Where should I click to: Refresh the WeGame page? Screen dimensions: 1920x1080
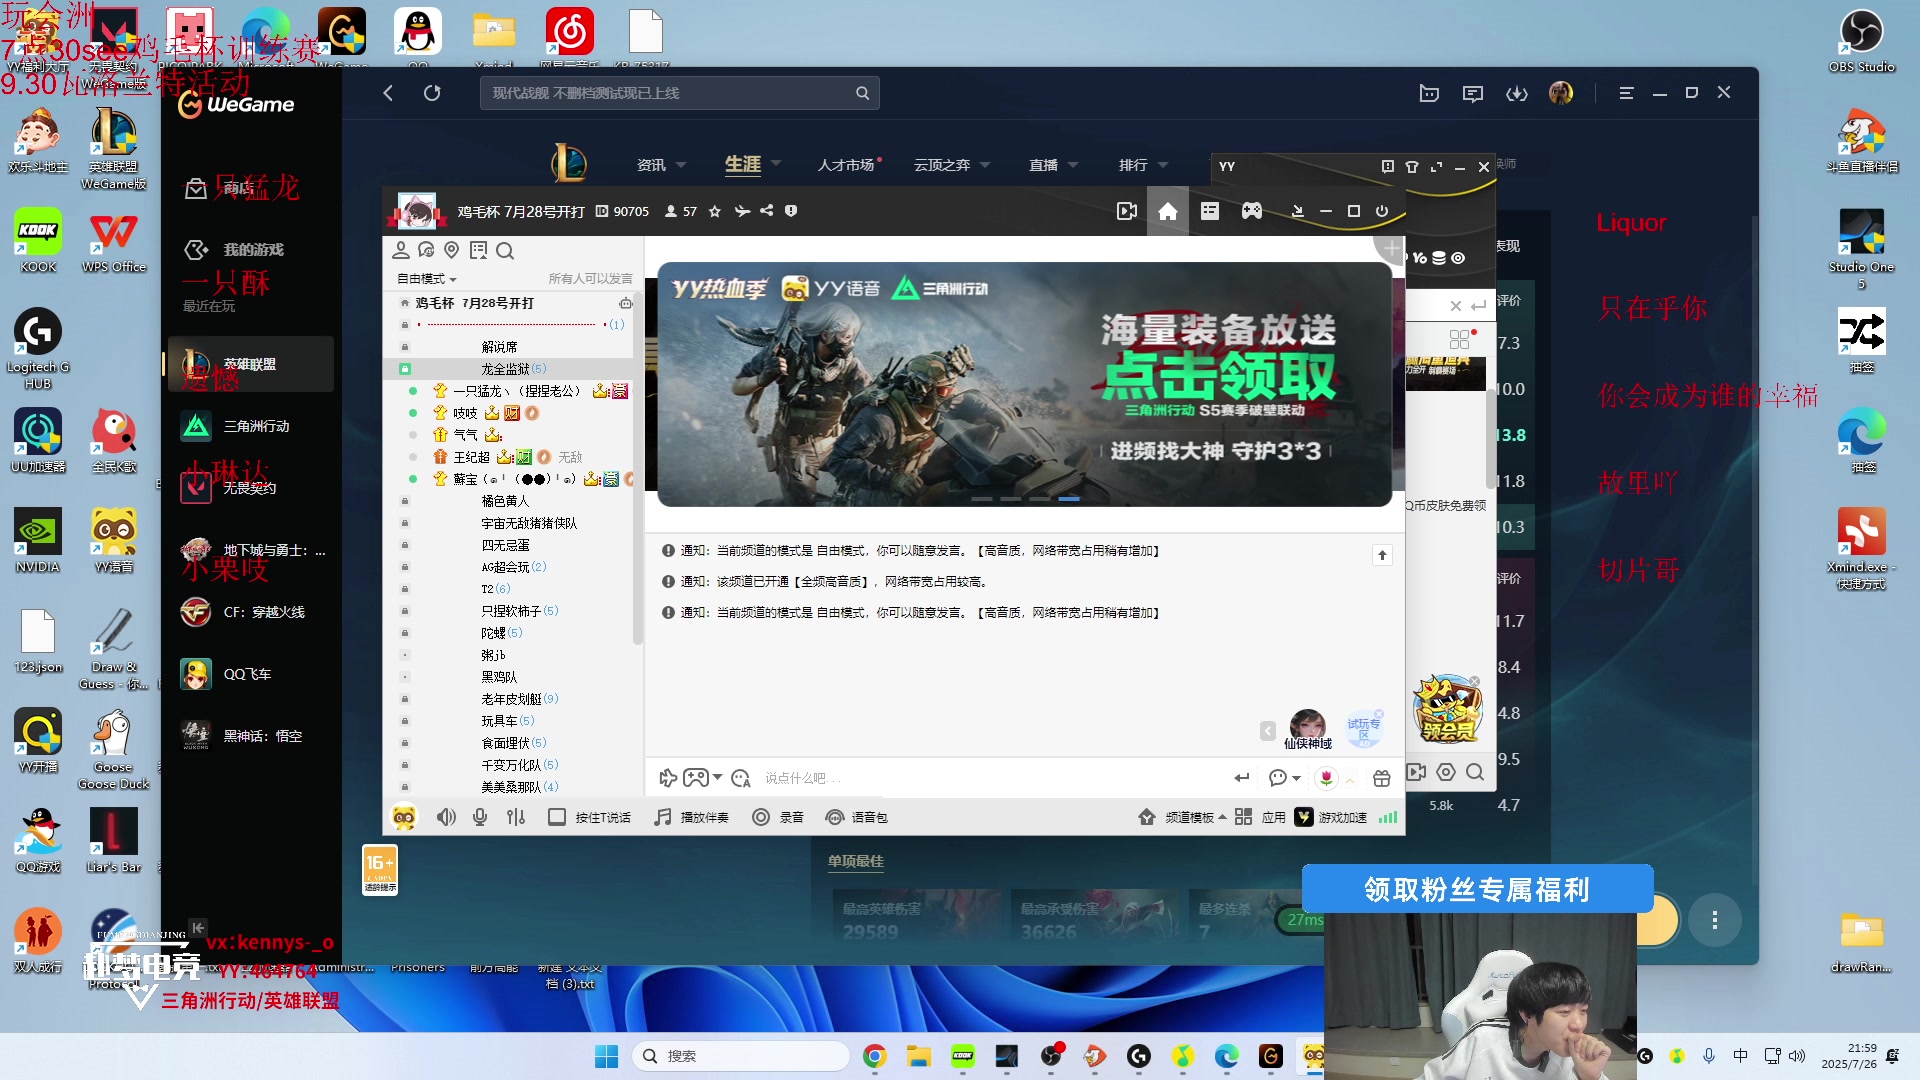tap(432, 93)
